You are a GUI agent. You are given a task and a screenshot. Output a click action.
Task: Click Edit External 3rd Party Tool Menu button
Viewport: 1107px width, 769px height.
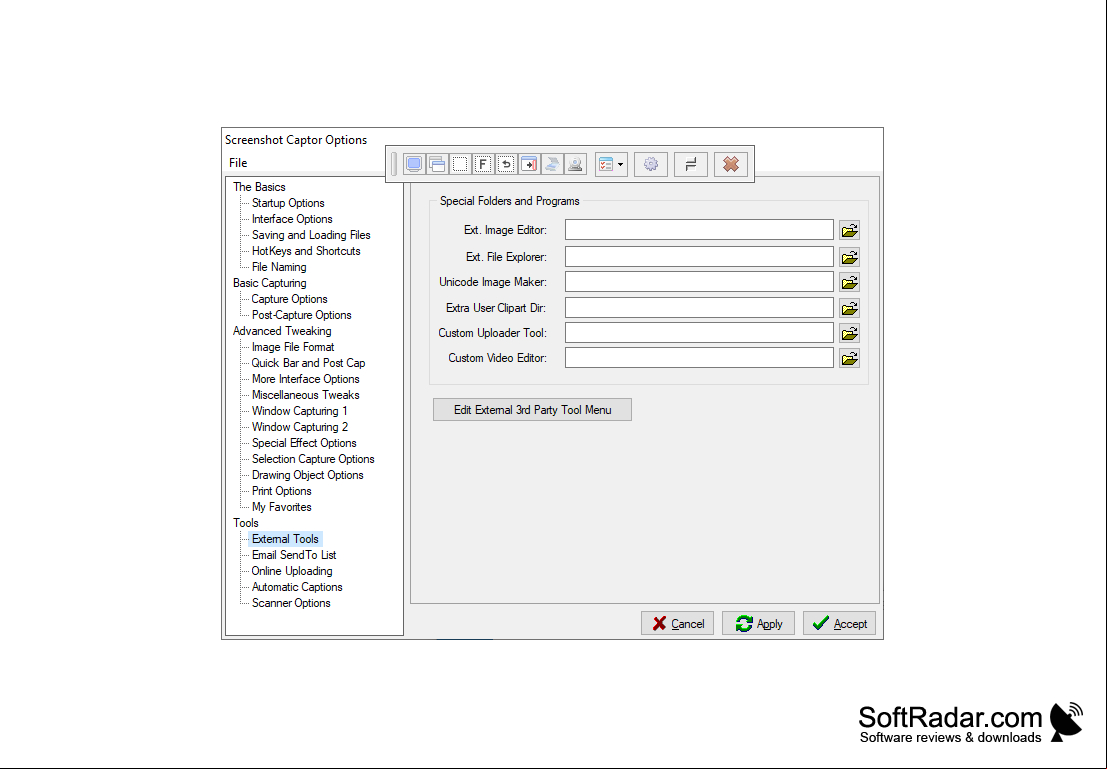(x=532, y=410)
